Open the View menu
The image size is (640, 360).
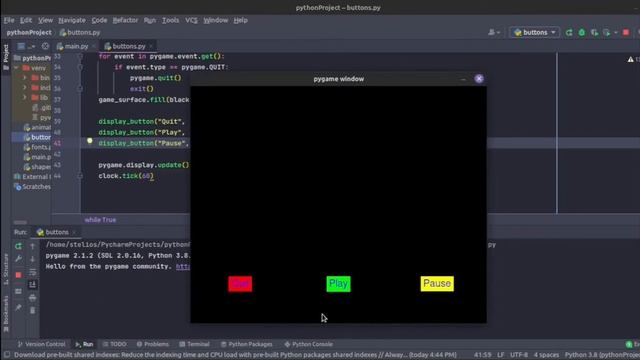tap(45, 20)
